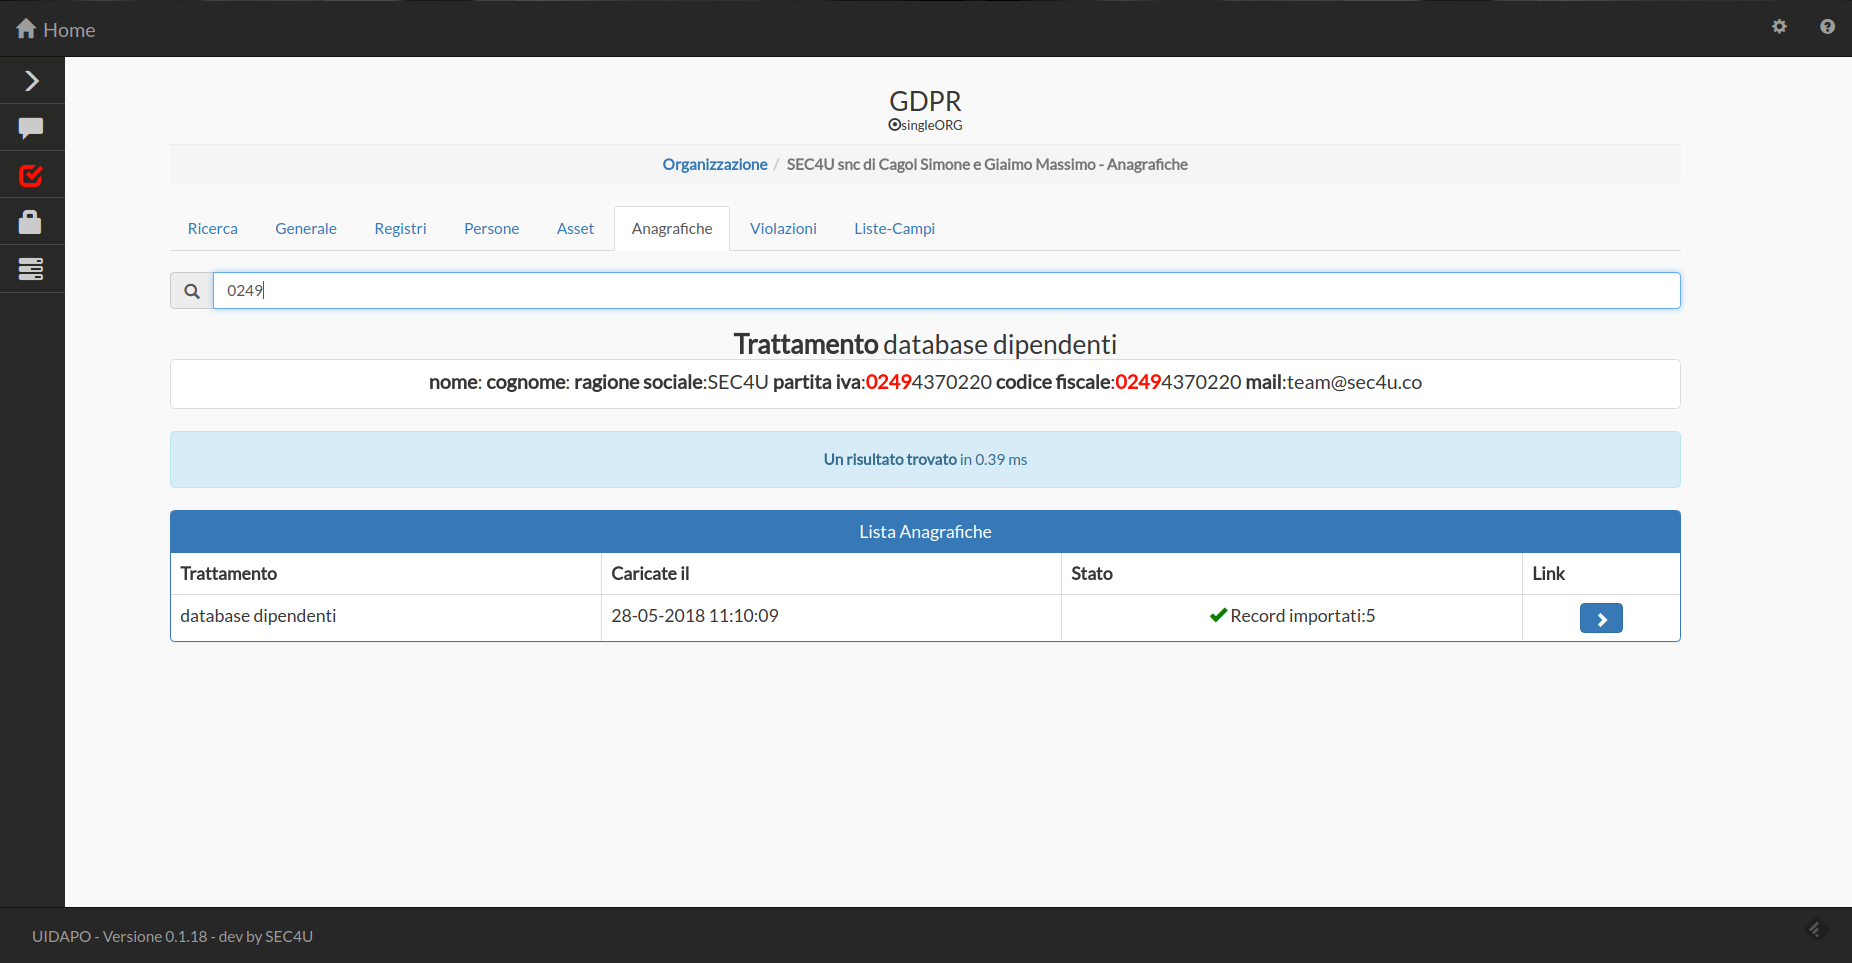Click the GDPR page title
1852x963 pixels.
[x=925, y=101]
